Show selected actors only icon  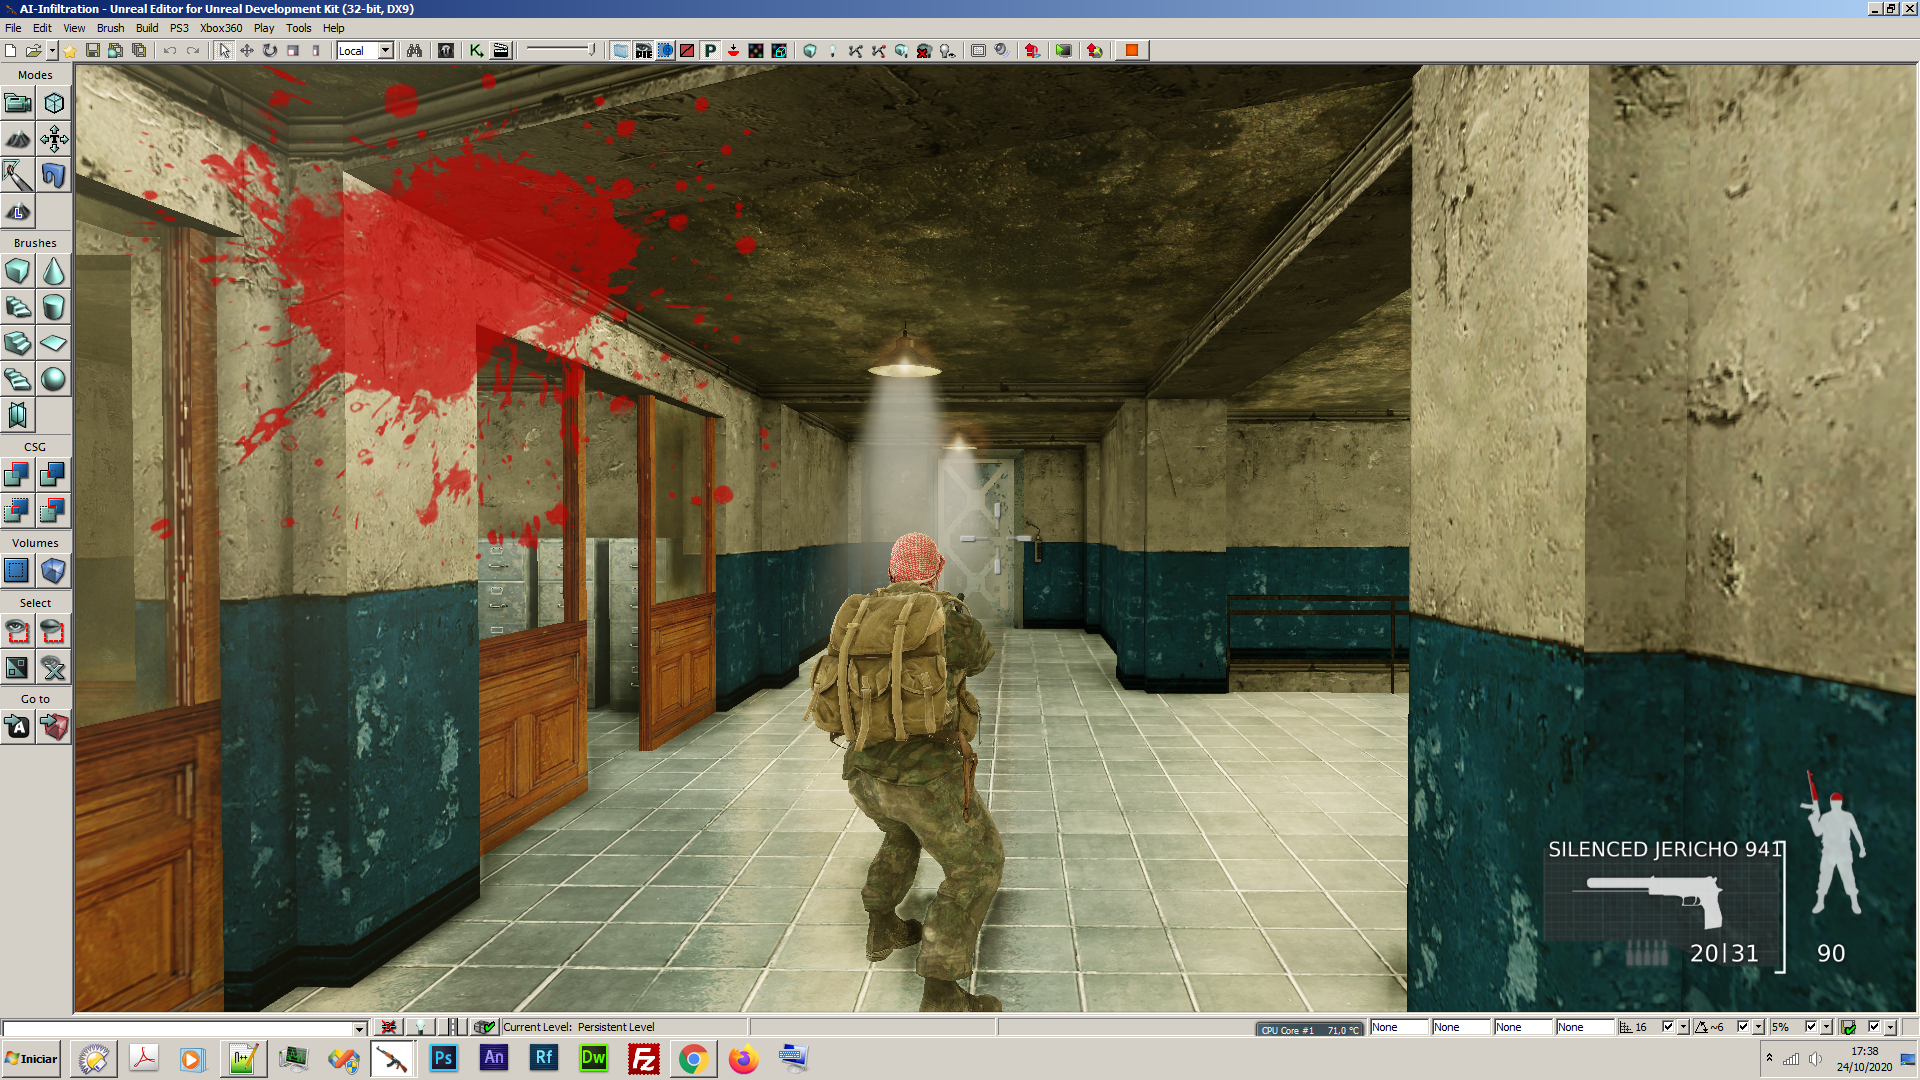click(x=18, y=631)
